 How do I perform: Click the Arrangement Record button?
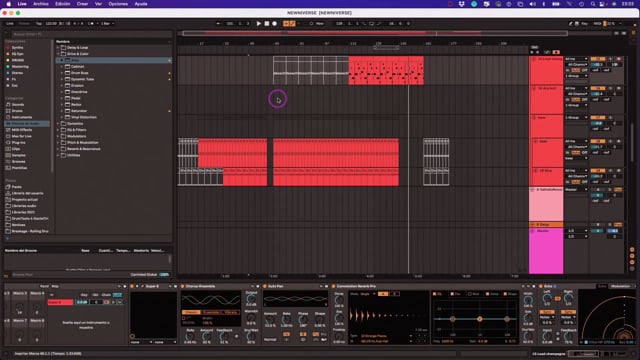[274, 24]
